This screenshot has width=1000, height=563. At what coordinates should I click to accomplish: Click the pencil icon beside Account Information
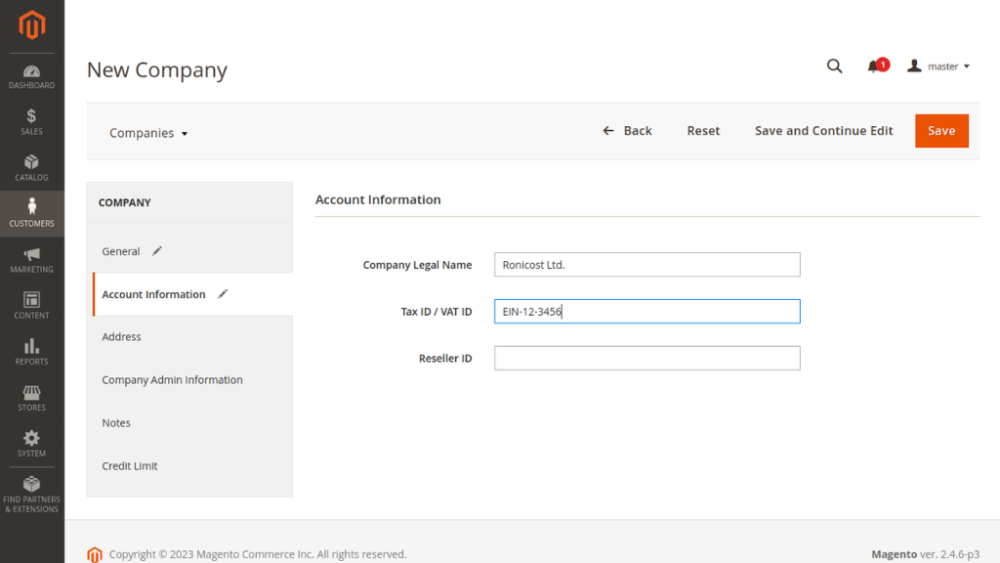pyautogui.click(x=223, y=294)
